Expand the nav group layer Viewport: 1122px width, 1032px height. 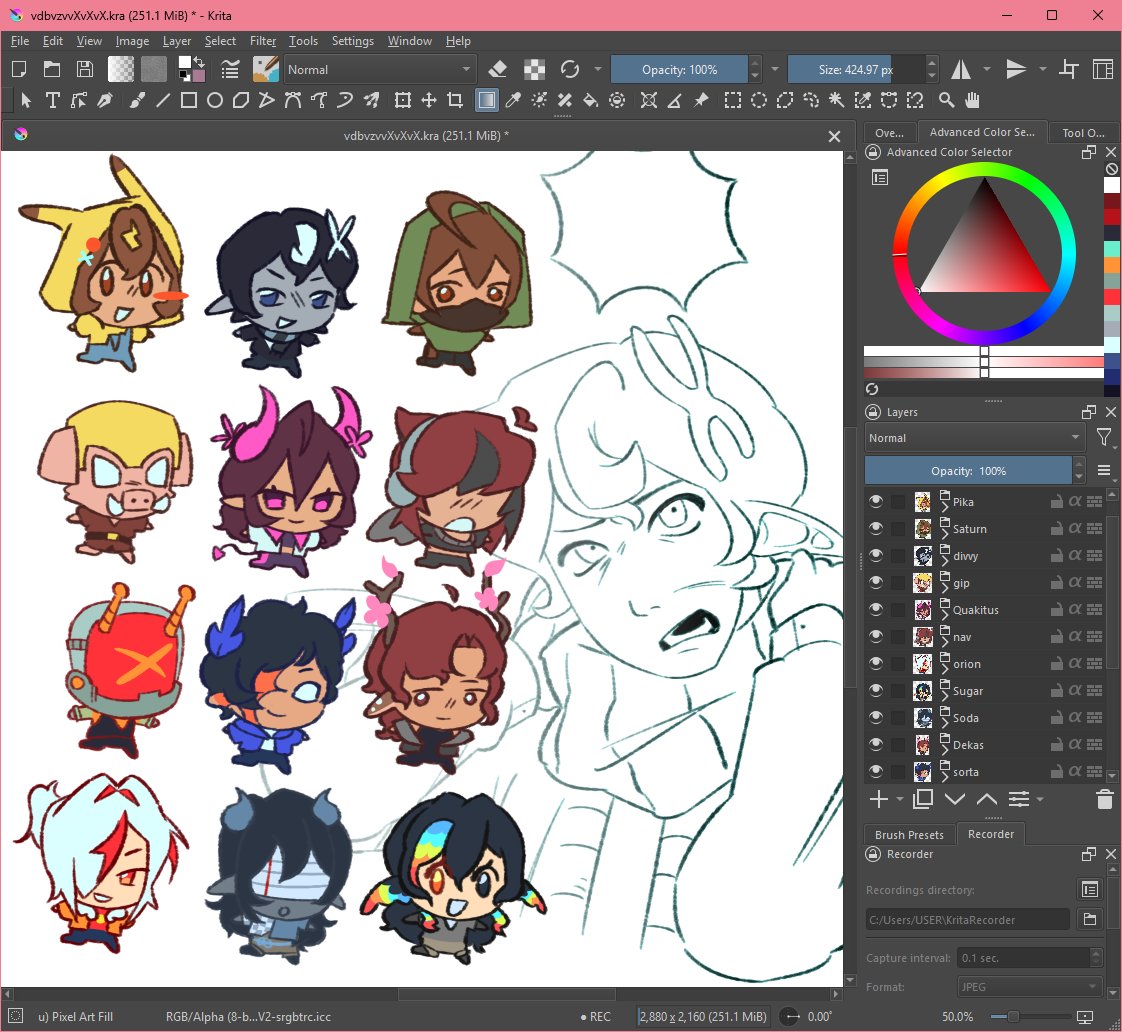pyautogui.click(x=945, y=641)
